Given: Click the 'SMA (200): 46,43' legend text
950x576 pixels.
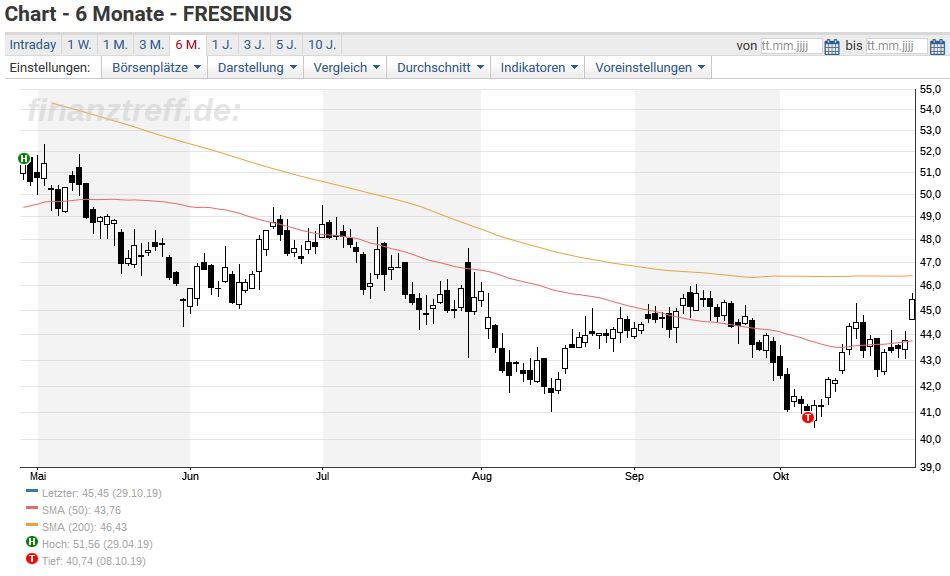Looking at the screenshot, I should point(84,528).
